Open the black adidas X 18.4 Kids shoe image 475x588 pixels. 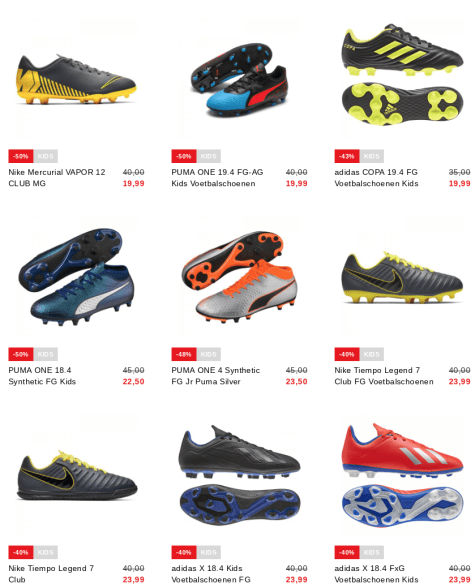[x=239, y=475]
